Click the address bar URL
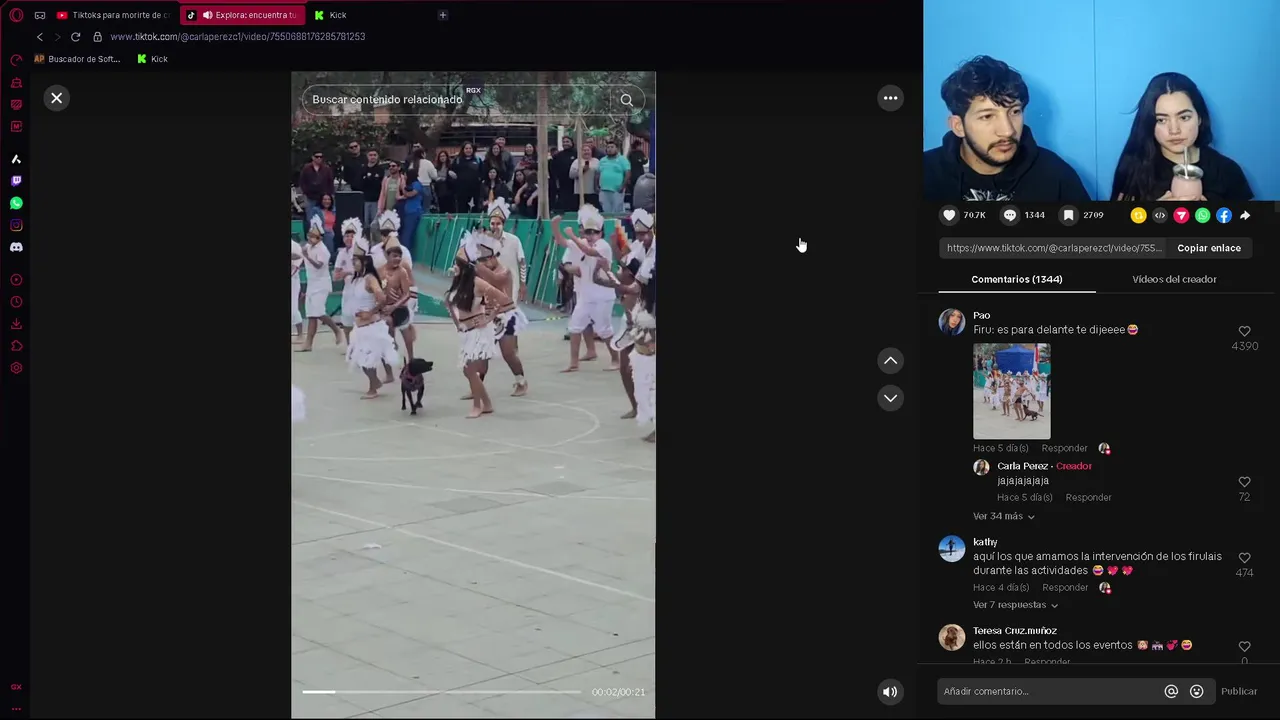The height and width of the screenshot is (720, 1280). pyautogui.click(x=238, y=37)
